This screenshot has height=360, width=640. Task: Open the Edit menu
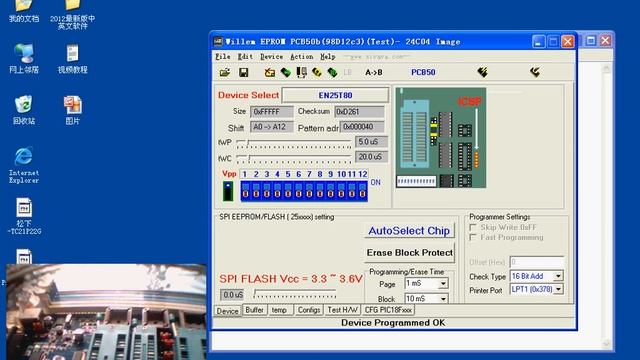pyautogui.click(x=245, y=57)
